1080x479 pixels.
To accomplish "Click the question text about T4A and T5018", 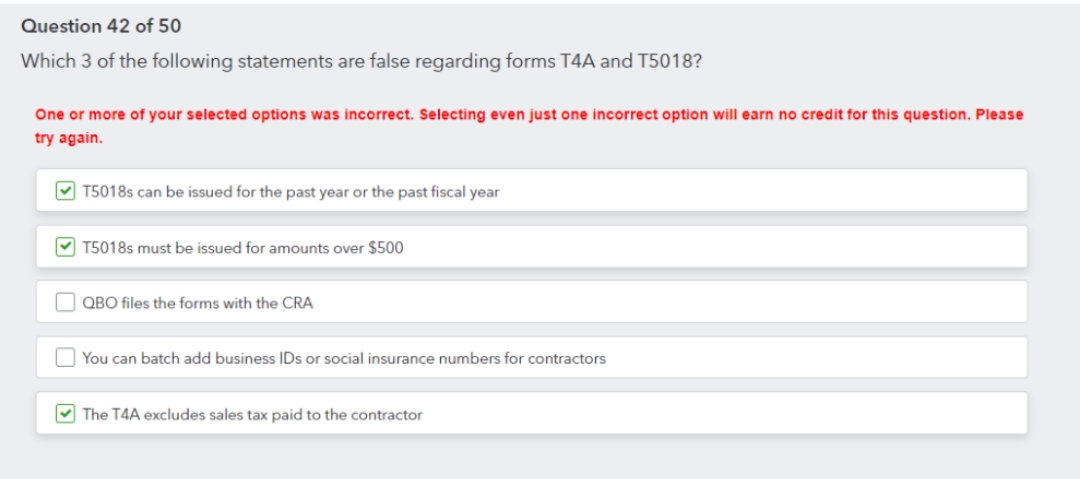I will [361, 61].
